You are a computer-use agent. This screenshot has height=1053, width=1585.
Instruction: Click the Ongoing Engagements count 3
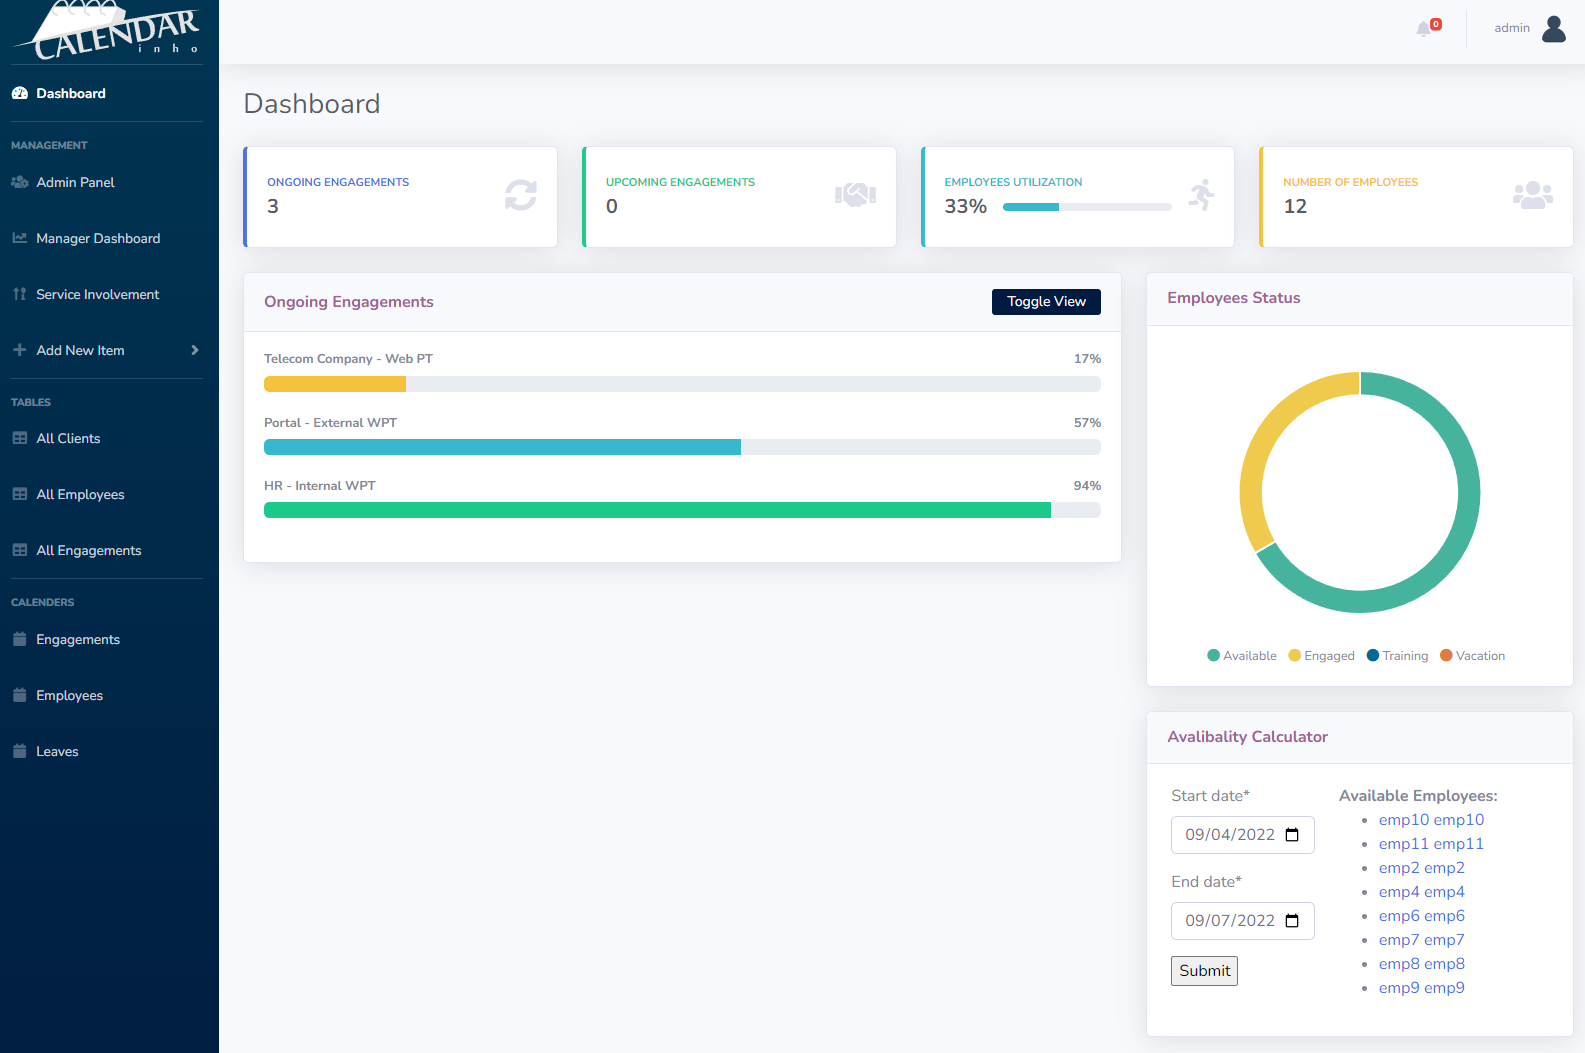point(273,206)
